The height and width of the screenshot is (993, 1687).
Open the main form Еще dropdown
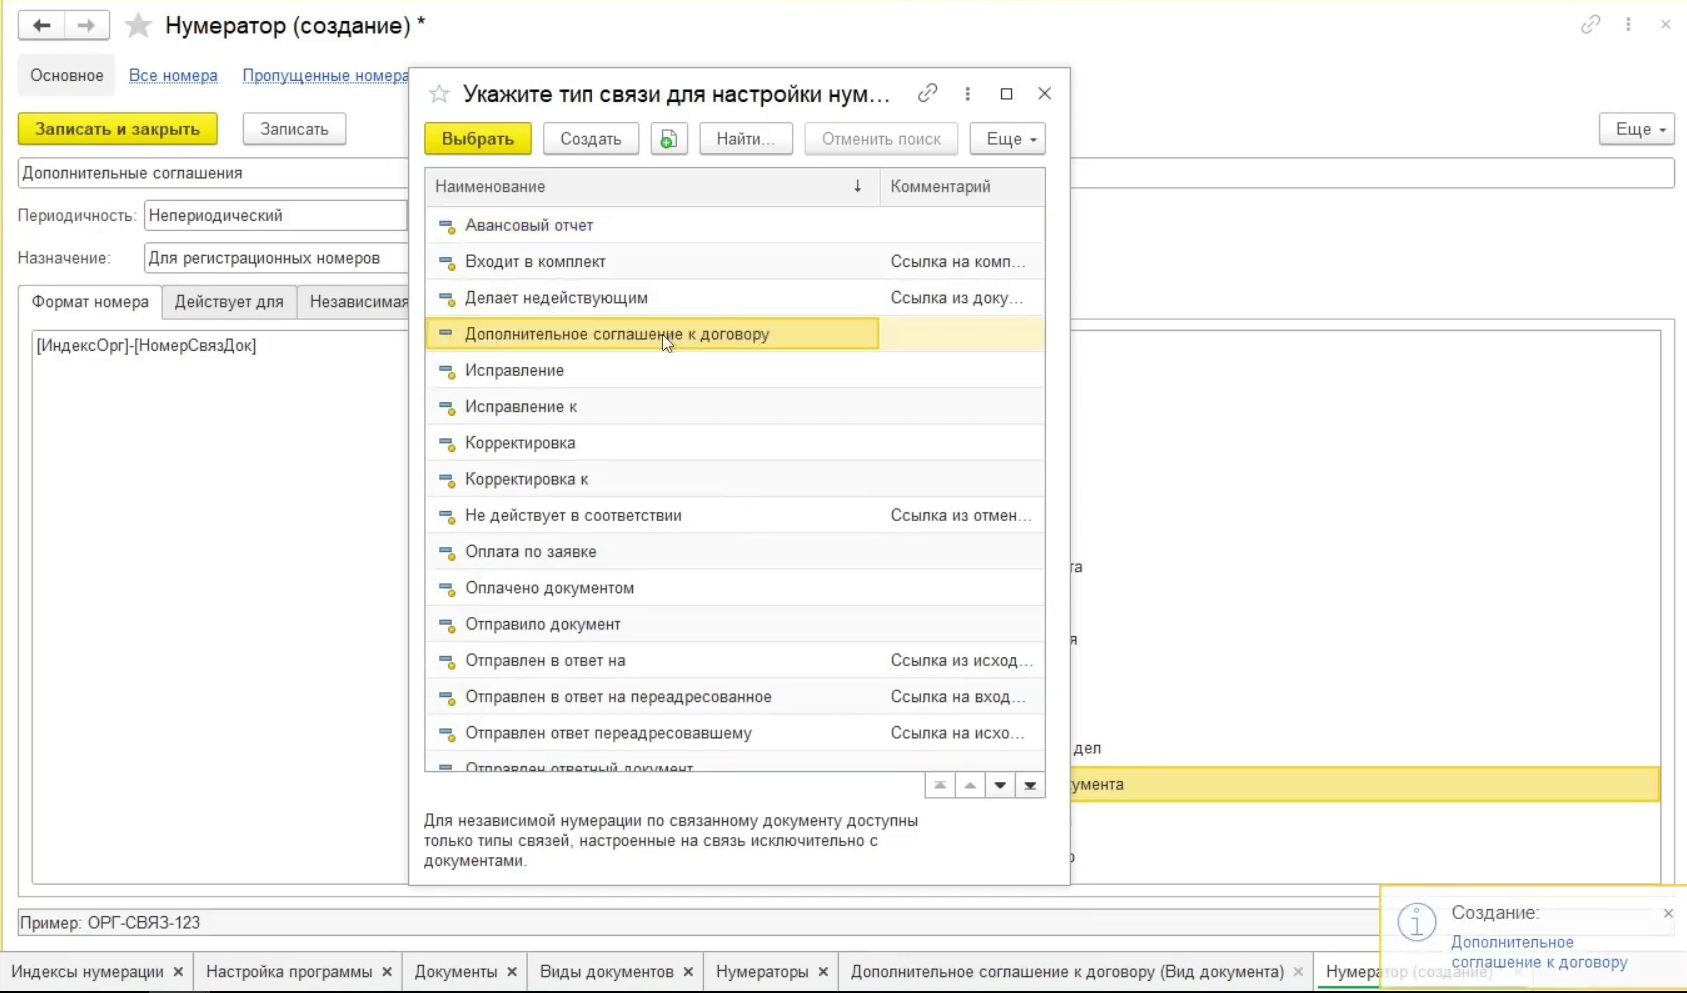1636,129
